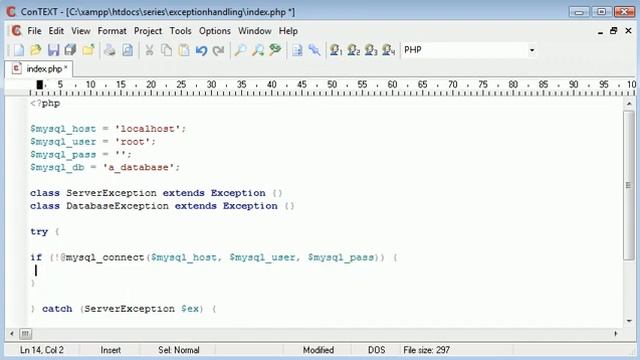Click the '<?php' opening tag
This screenshot has height=360, width=640.
coord(45,103)
